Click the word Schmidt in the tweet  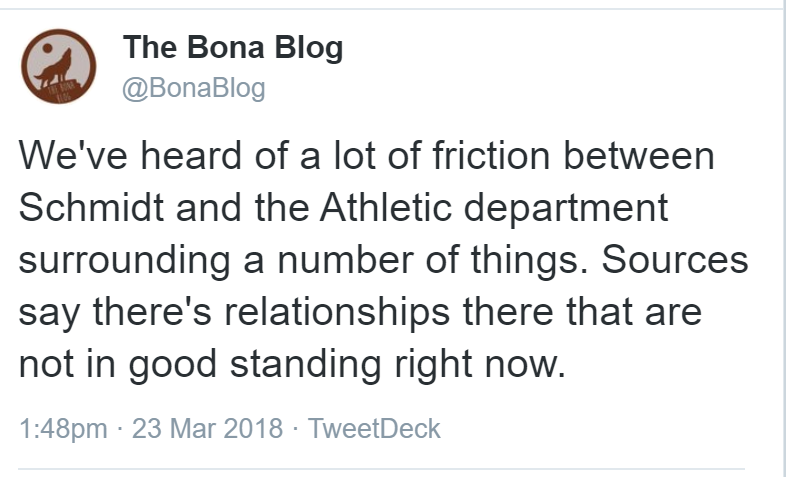click(x=91, y=208)
